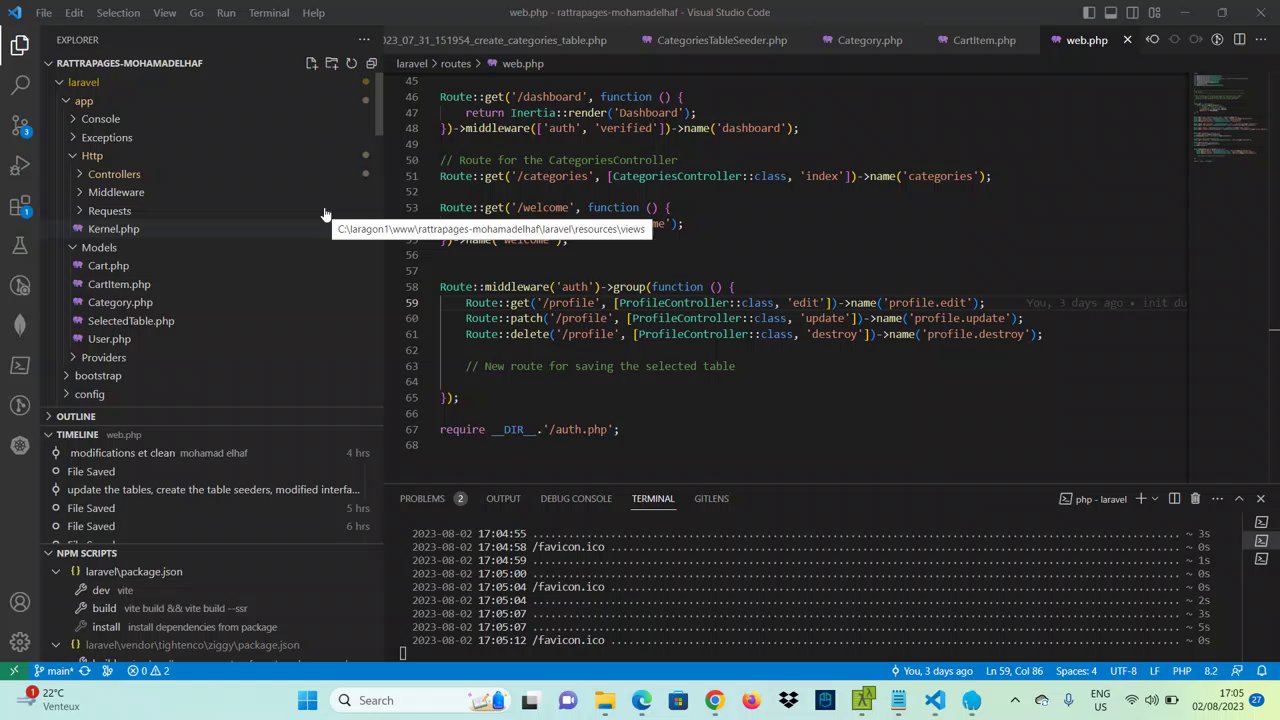Viewport: 1280px width, 720px height.
Task: Refresh the Explorer file tree
Action: (x=351, y=63)
